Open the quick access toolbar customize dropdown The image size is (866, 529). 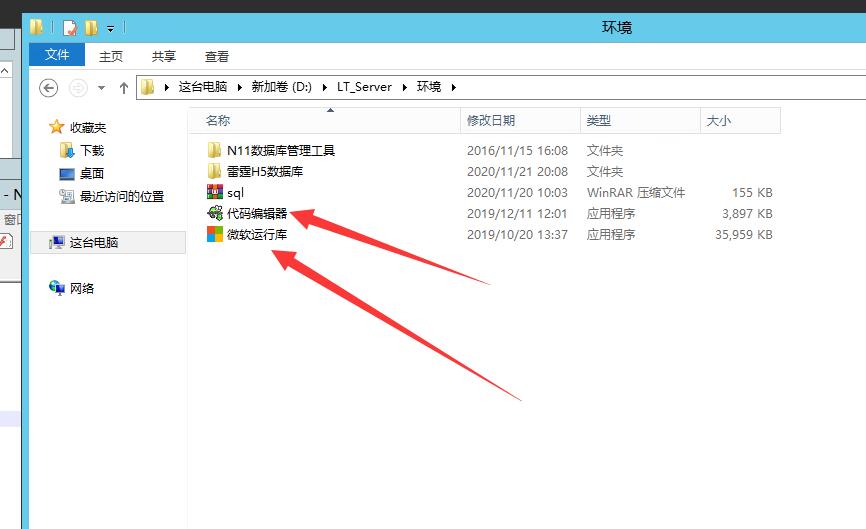pos(110,28)
